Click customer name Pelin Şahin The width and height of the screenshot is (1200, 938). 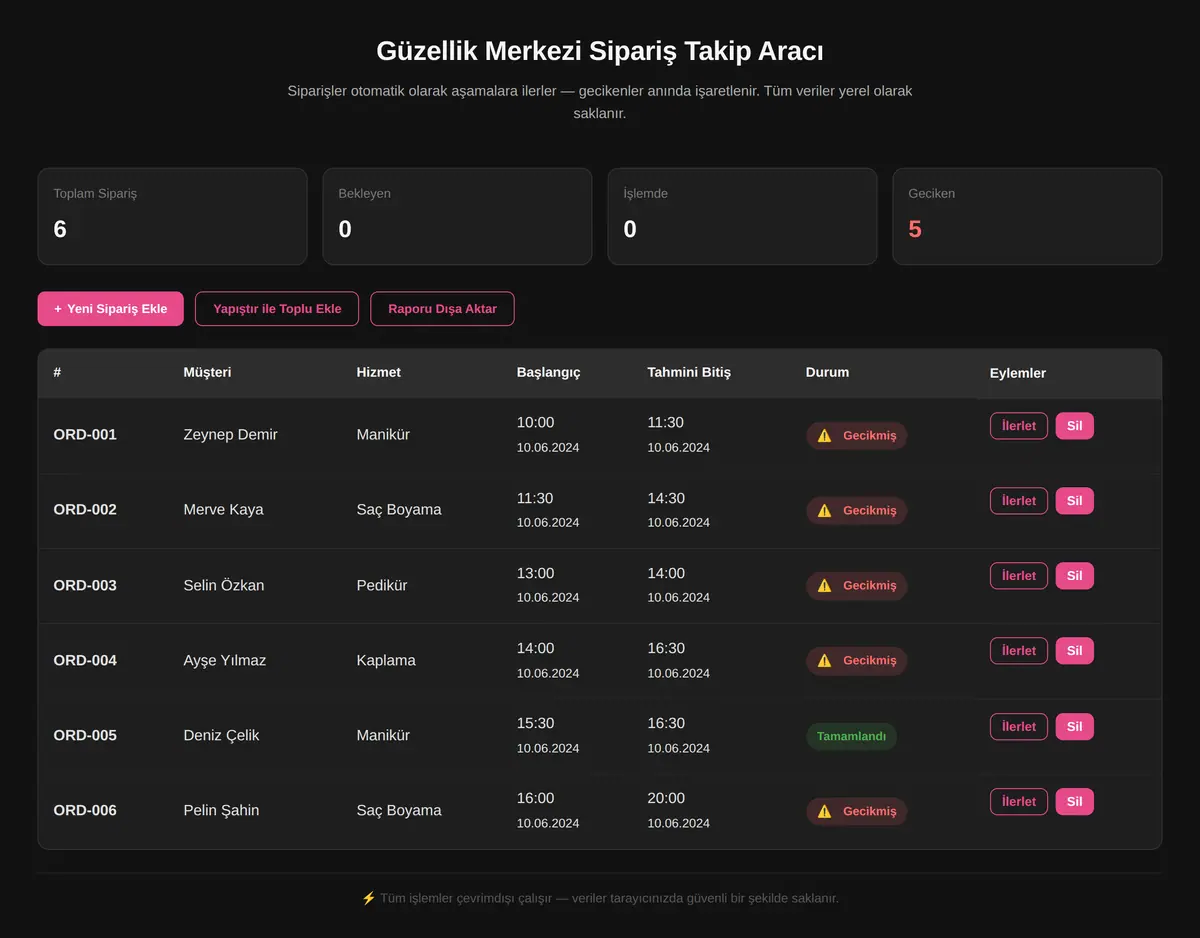(x=221, y=811)
